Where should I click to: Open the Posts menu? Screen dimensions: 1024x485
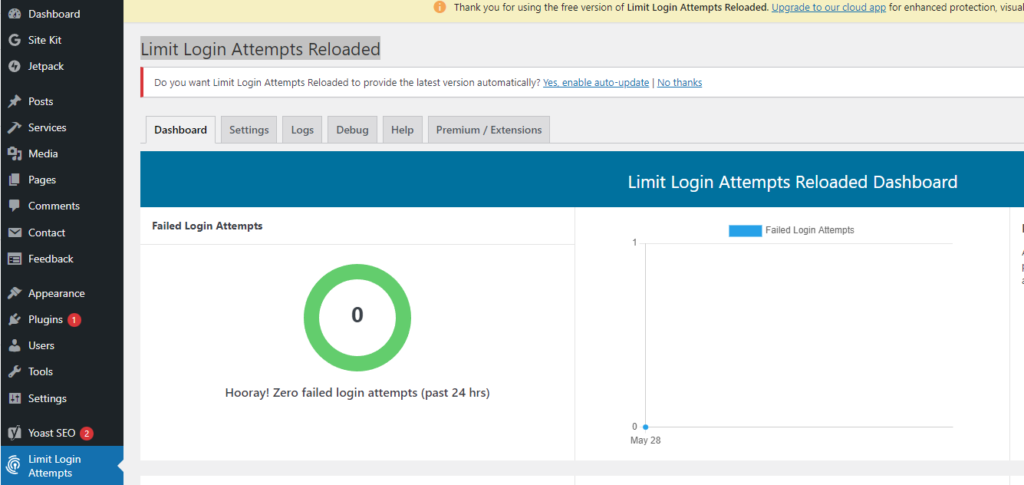click(40, 101)
